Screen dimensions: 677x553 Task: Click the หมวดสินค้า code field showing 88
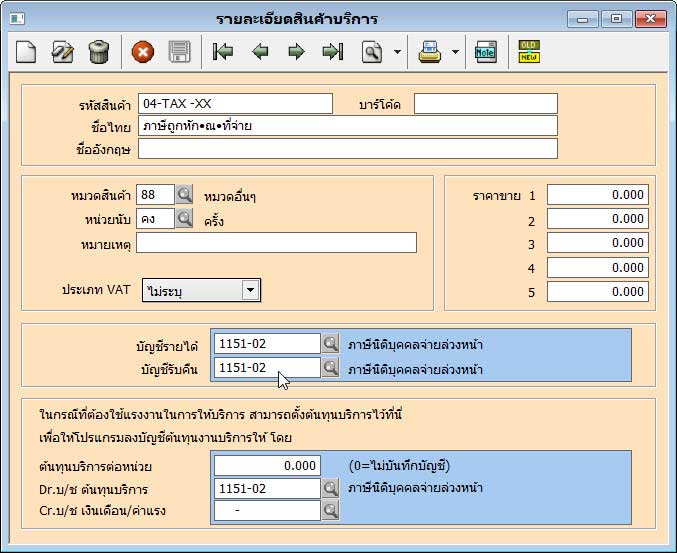click(155, 194)
